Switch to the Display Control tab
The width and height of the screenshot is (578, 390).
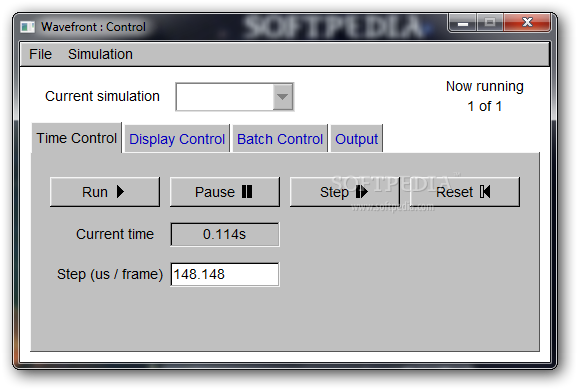[x=177, y=139]
